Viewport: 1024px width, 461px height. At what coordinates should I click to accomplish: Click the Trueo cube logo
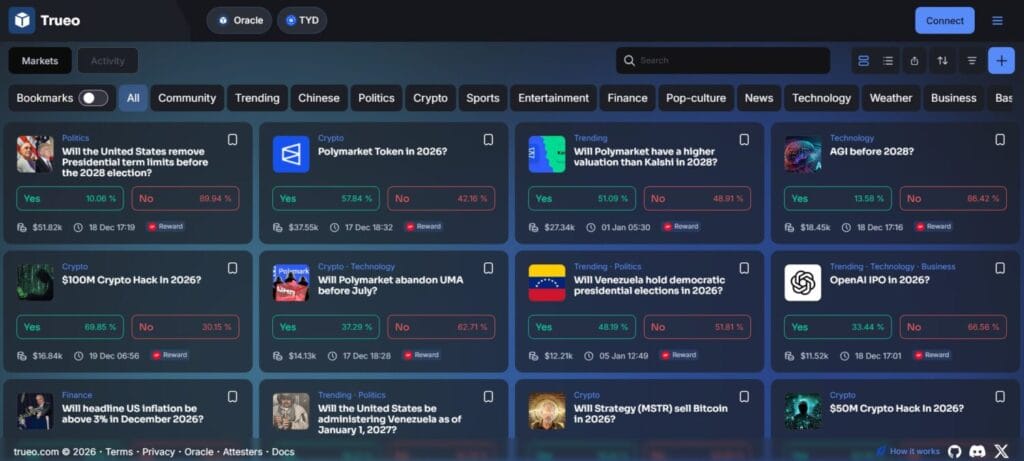[x=22, y=20]
